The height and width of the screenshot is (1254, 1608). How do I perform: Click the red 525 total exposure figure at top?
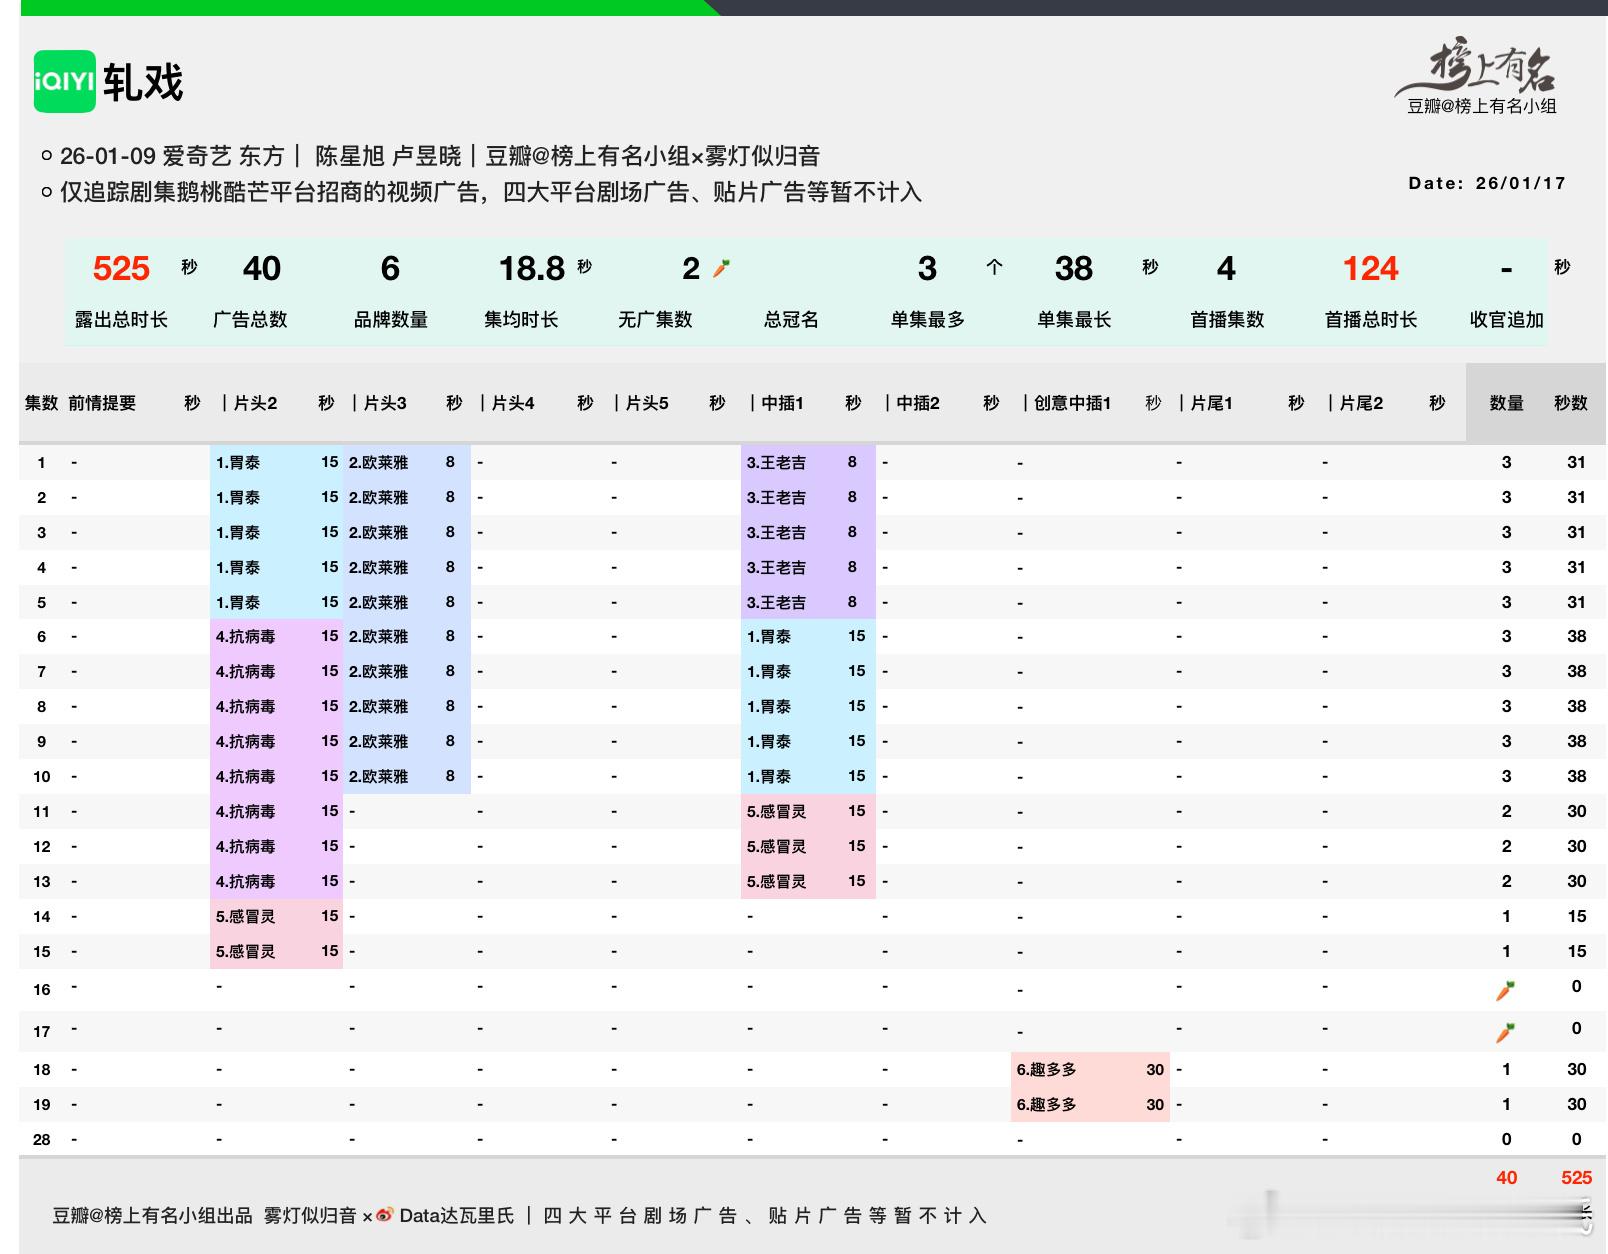[121, 268]
